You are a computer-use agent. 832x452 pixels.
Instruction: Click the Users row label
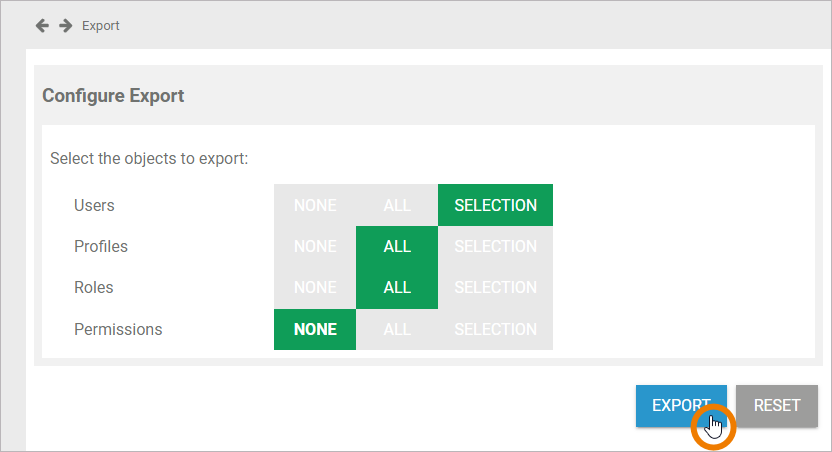[94, 205]
